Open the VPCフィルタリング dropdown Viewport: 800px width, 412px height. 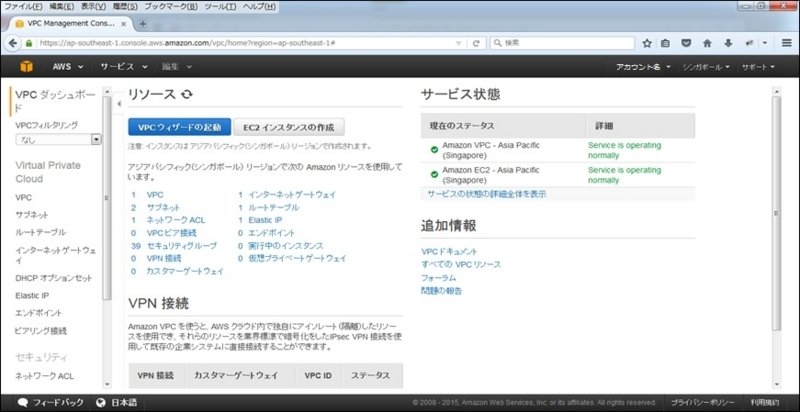(57, 140)
